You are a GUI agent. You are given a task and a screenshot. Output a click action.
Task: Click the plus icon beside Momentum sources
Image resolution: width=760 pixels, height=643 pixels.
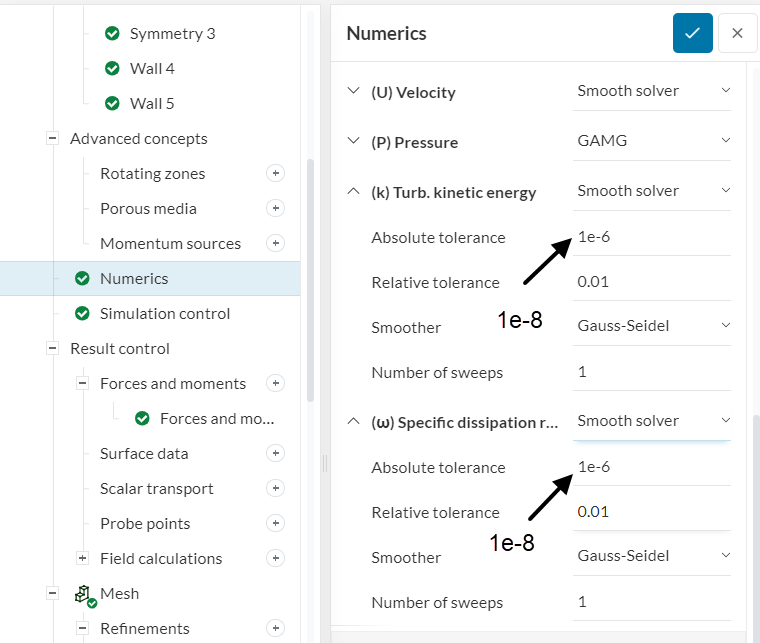coord(276,243)
